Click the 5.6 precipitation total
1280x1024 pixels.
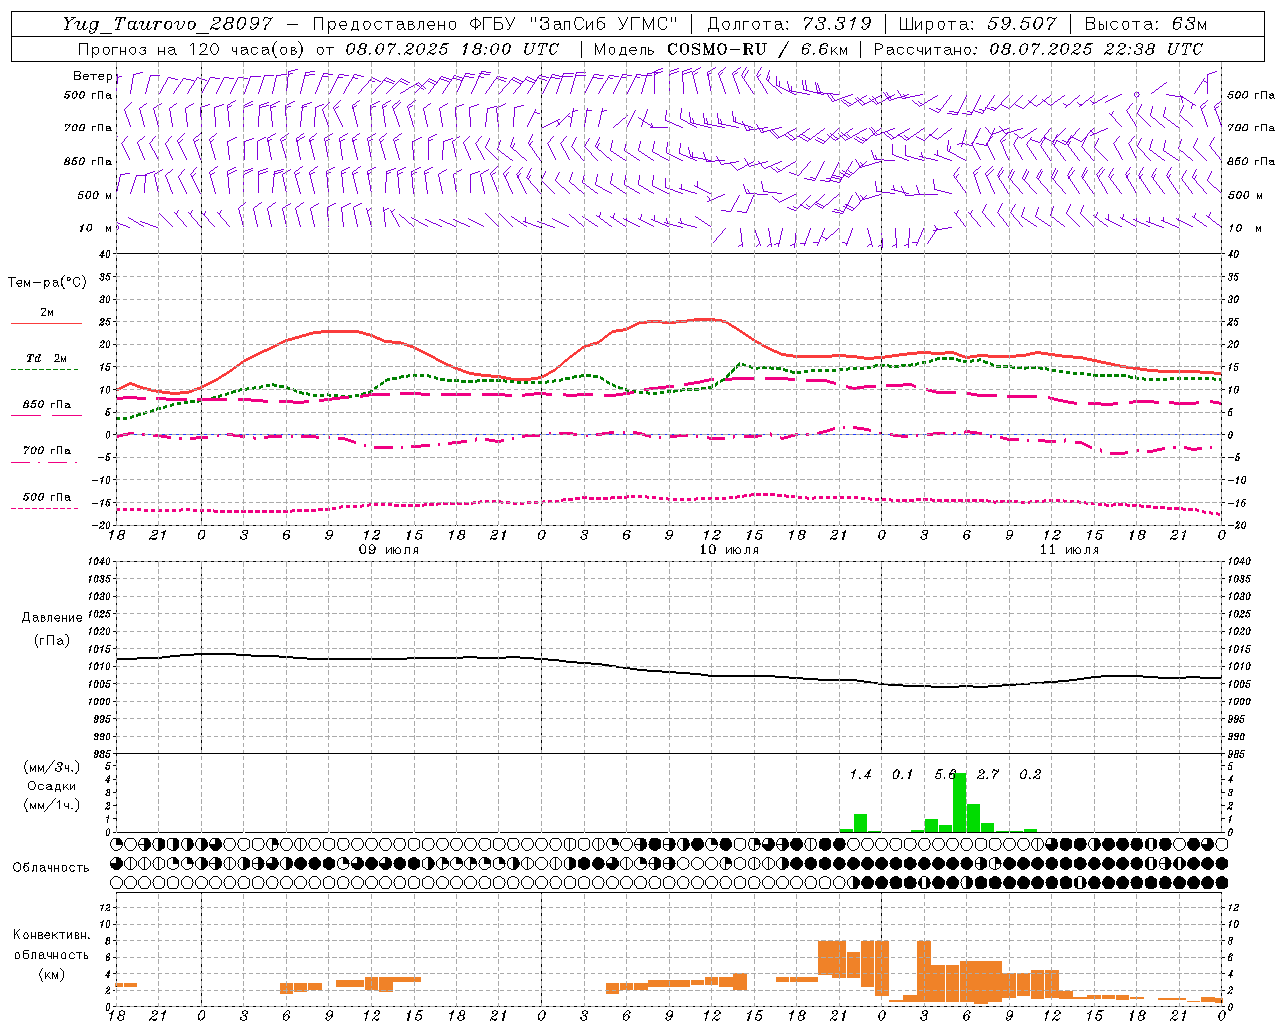point(945,774)
